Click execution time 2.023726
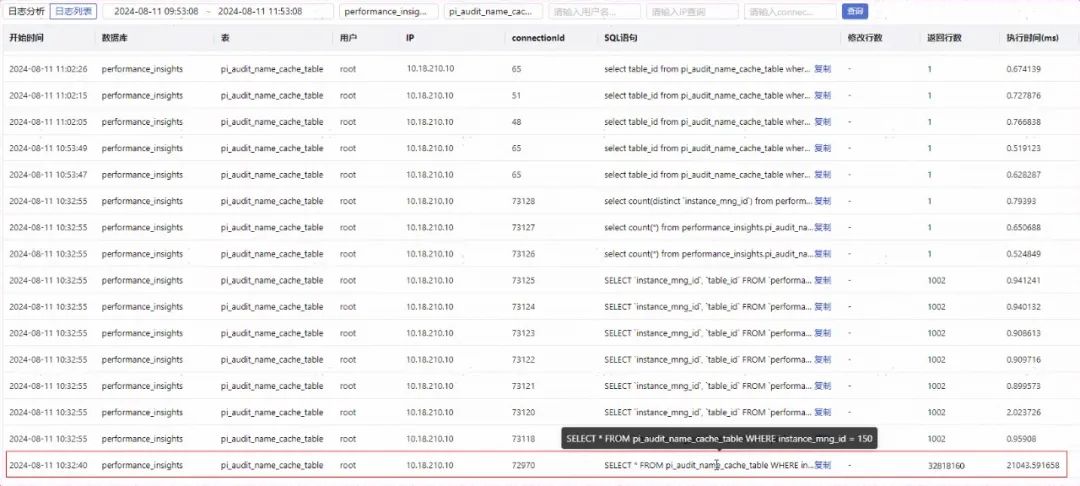Screen dimensions: 1080x486 pos(1024,412)
